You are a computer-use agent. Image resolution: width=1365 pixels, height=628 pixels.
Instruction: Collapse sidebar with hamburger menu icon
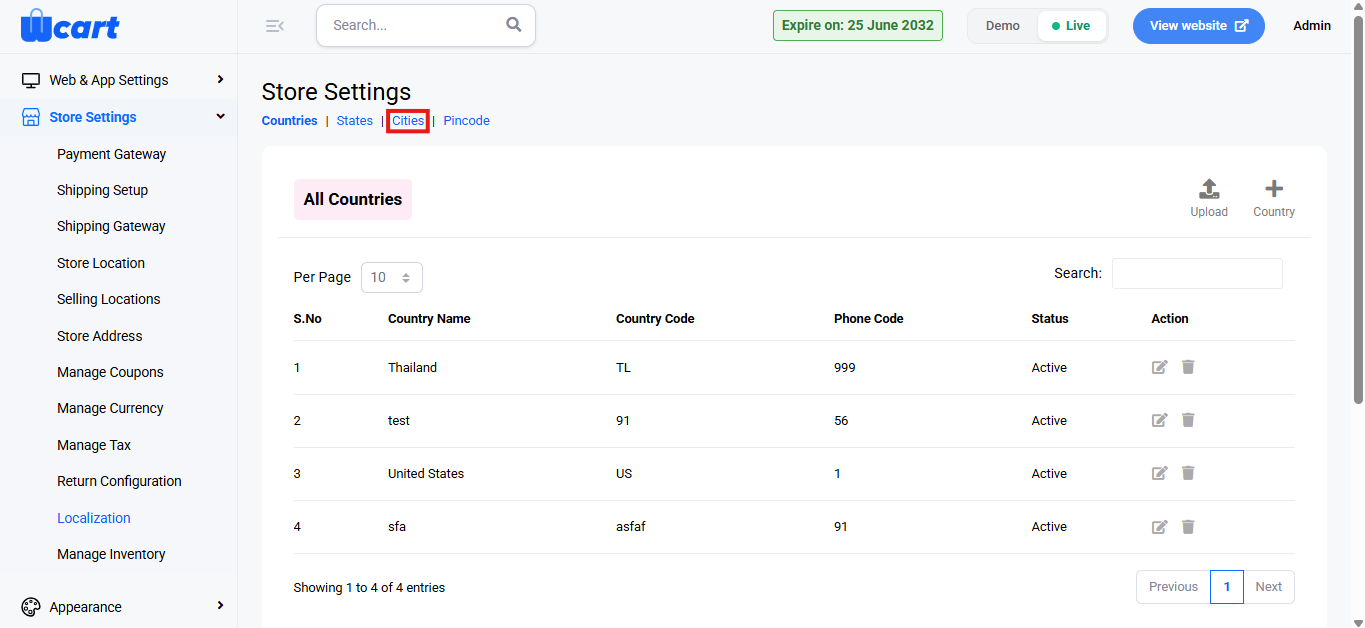coord(274,26)
